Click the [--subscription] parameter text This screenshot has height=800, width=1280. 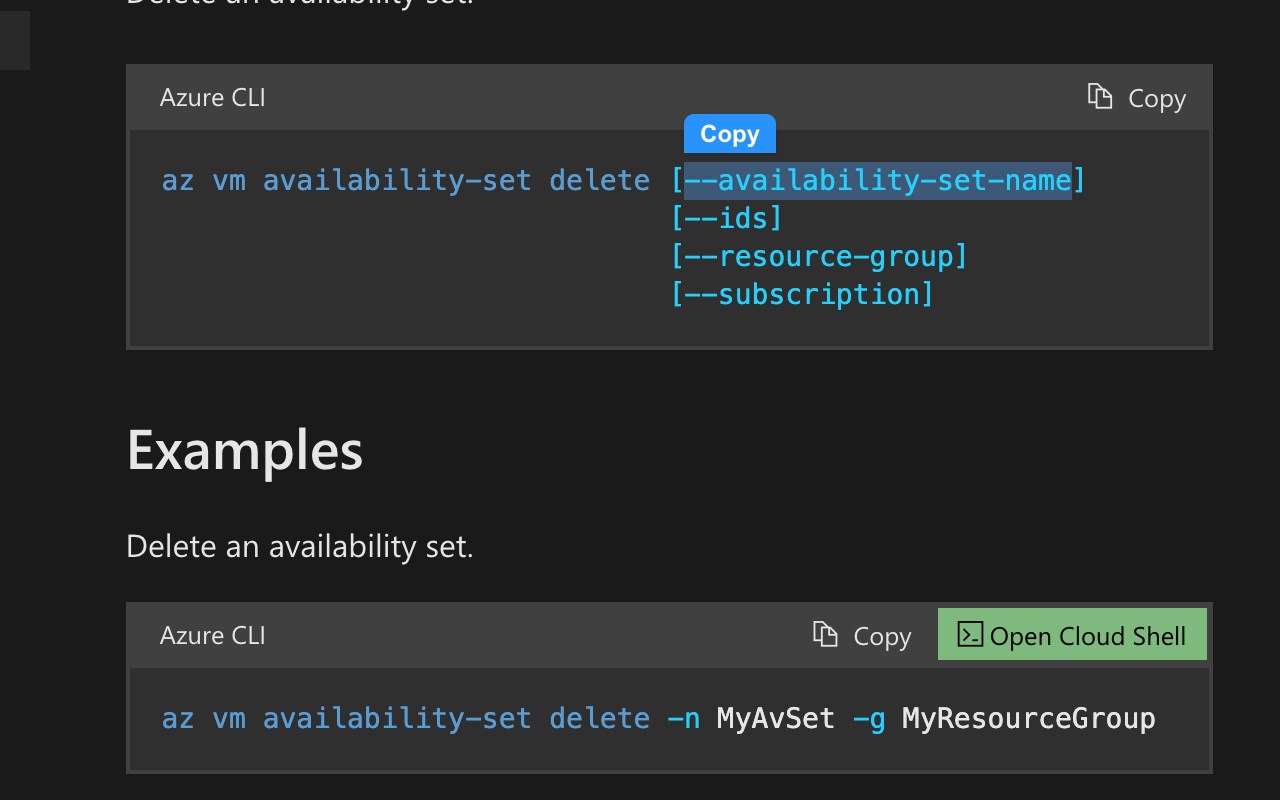pos(802,295)
